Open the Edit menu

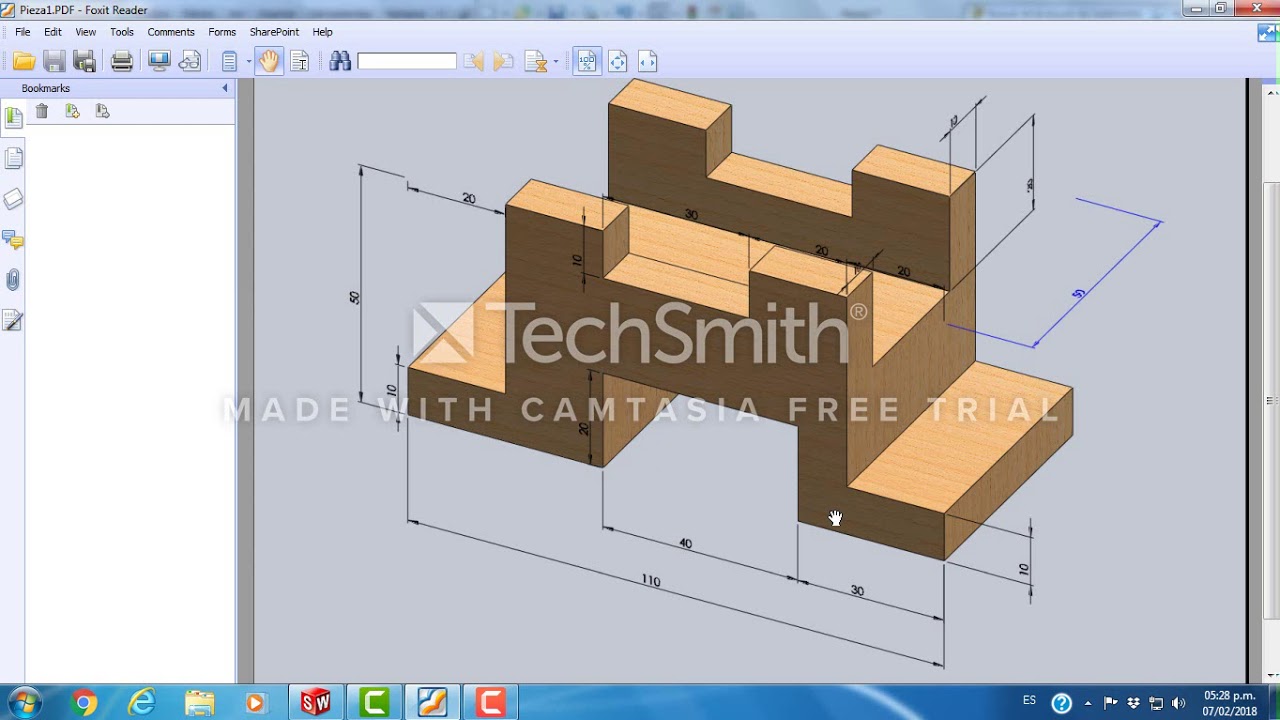tap(53, 32)
